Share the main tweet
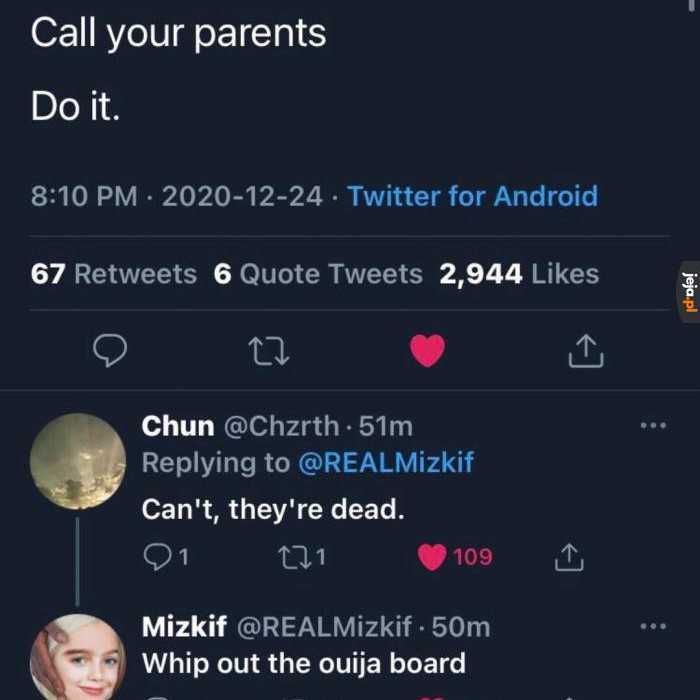 [586, 349]
